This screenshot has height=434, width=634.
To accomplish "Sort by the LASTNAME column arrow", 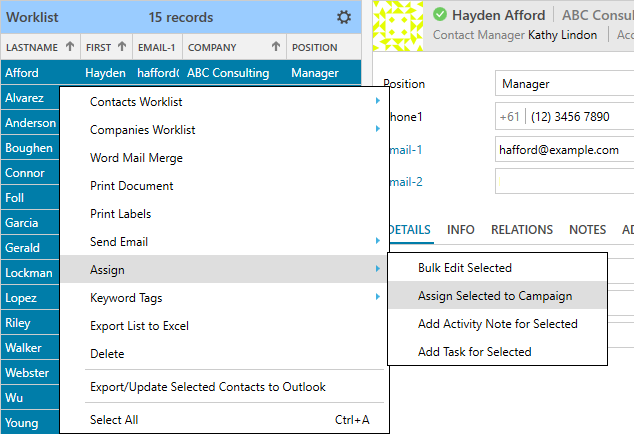I will [x=69, y=47].
